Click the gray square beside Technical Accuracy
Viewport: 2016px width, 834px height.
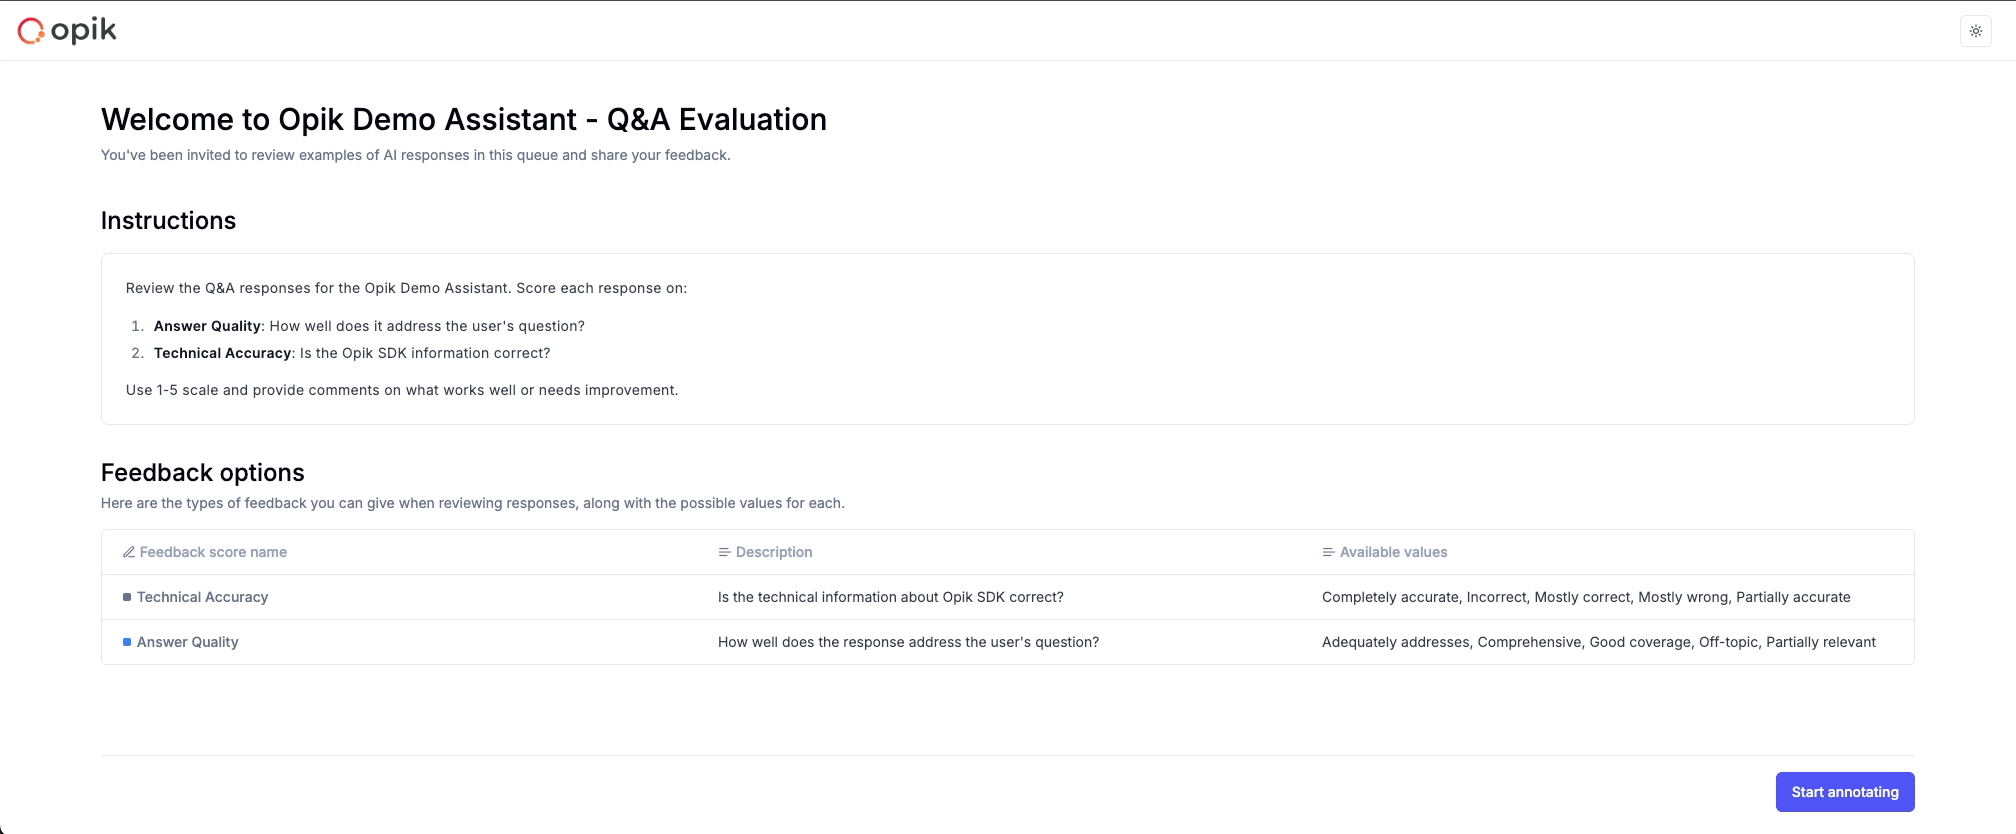click(x=127, y=597)
